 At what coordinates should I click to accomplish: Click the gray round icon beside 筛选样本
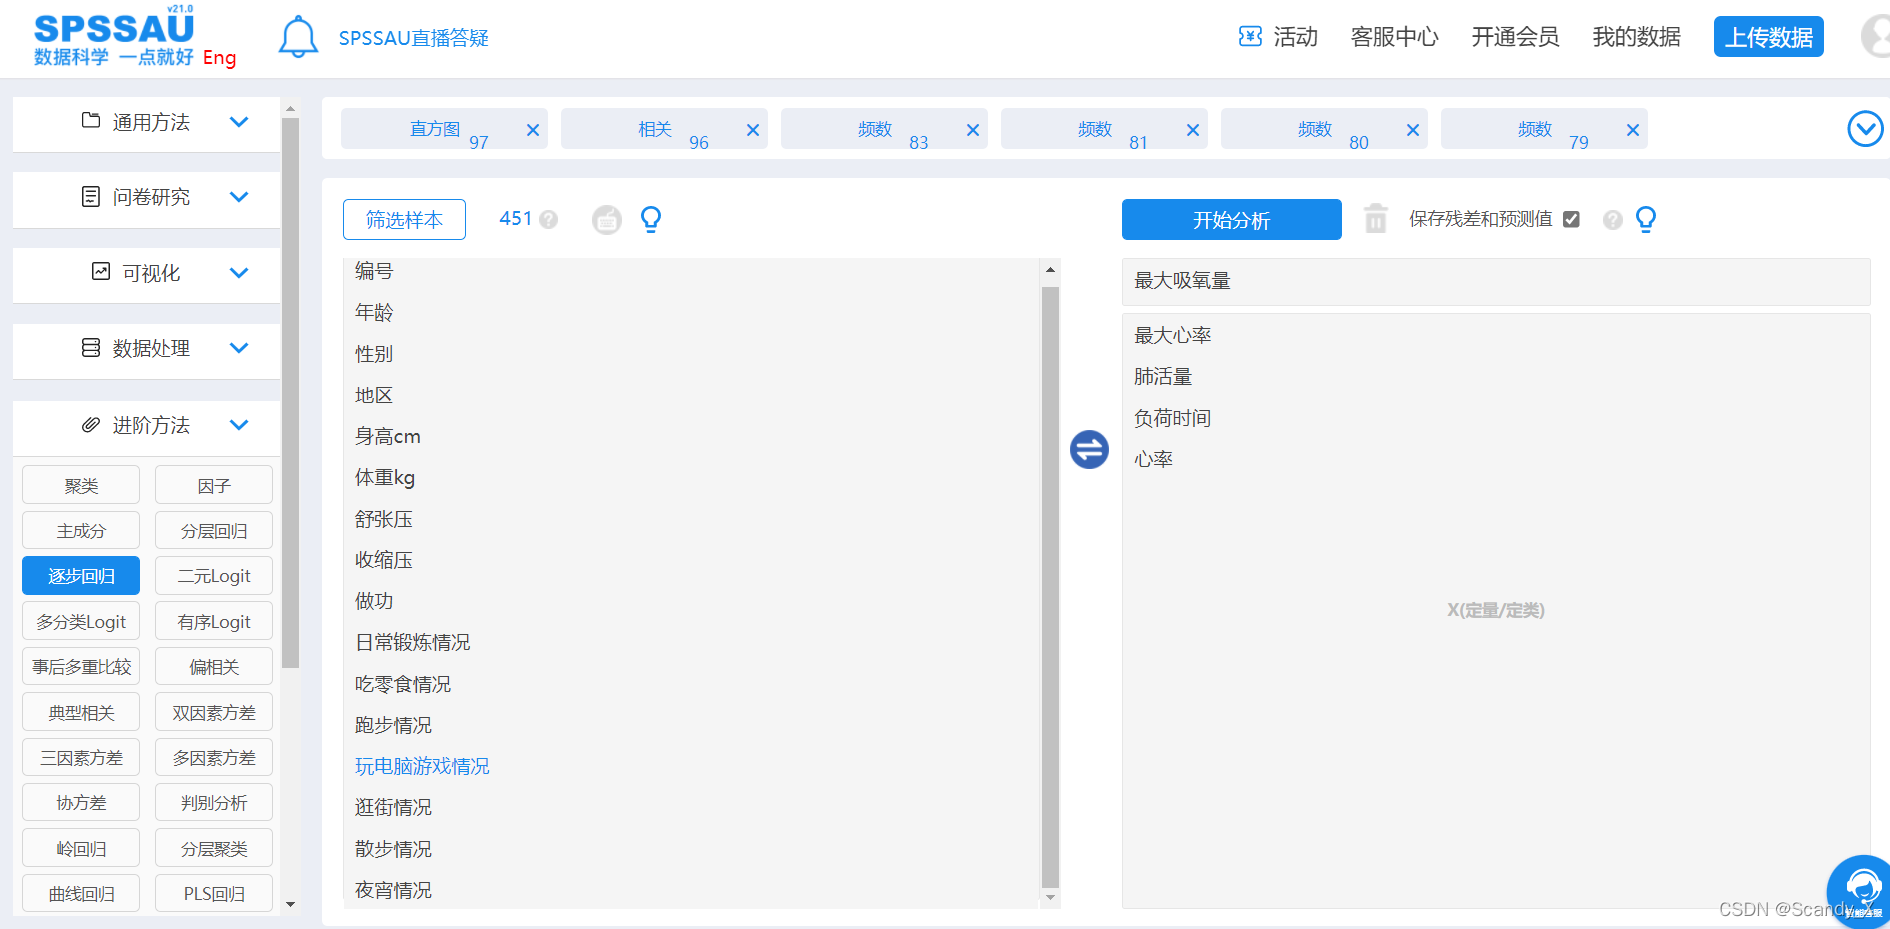click(x=607, y=219)
